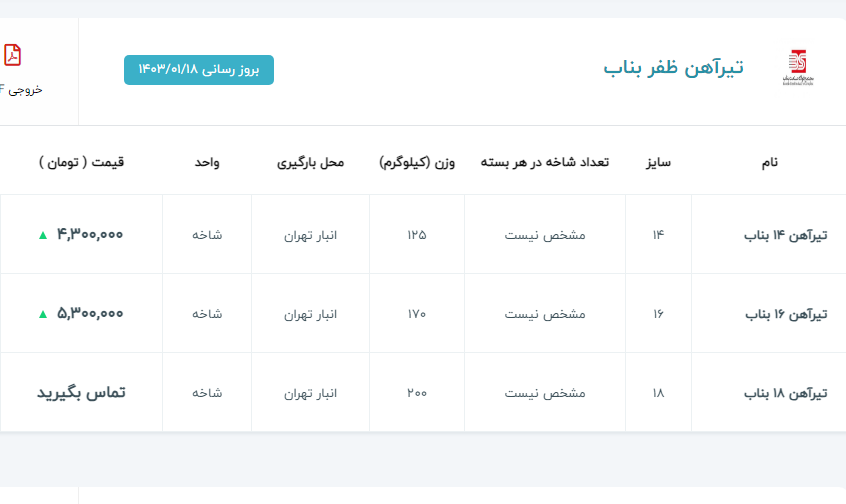Click the وزن (کیلوگرم) column header
Image resolution: width=846 pixels, height=504 pixels.
[417, 162]
